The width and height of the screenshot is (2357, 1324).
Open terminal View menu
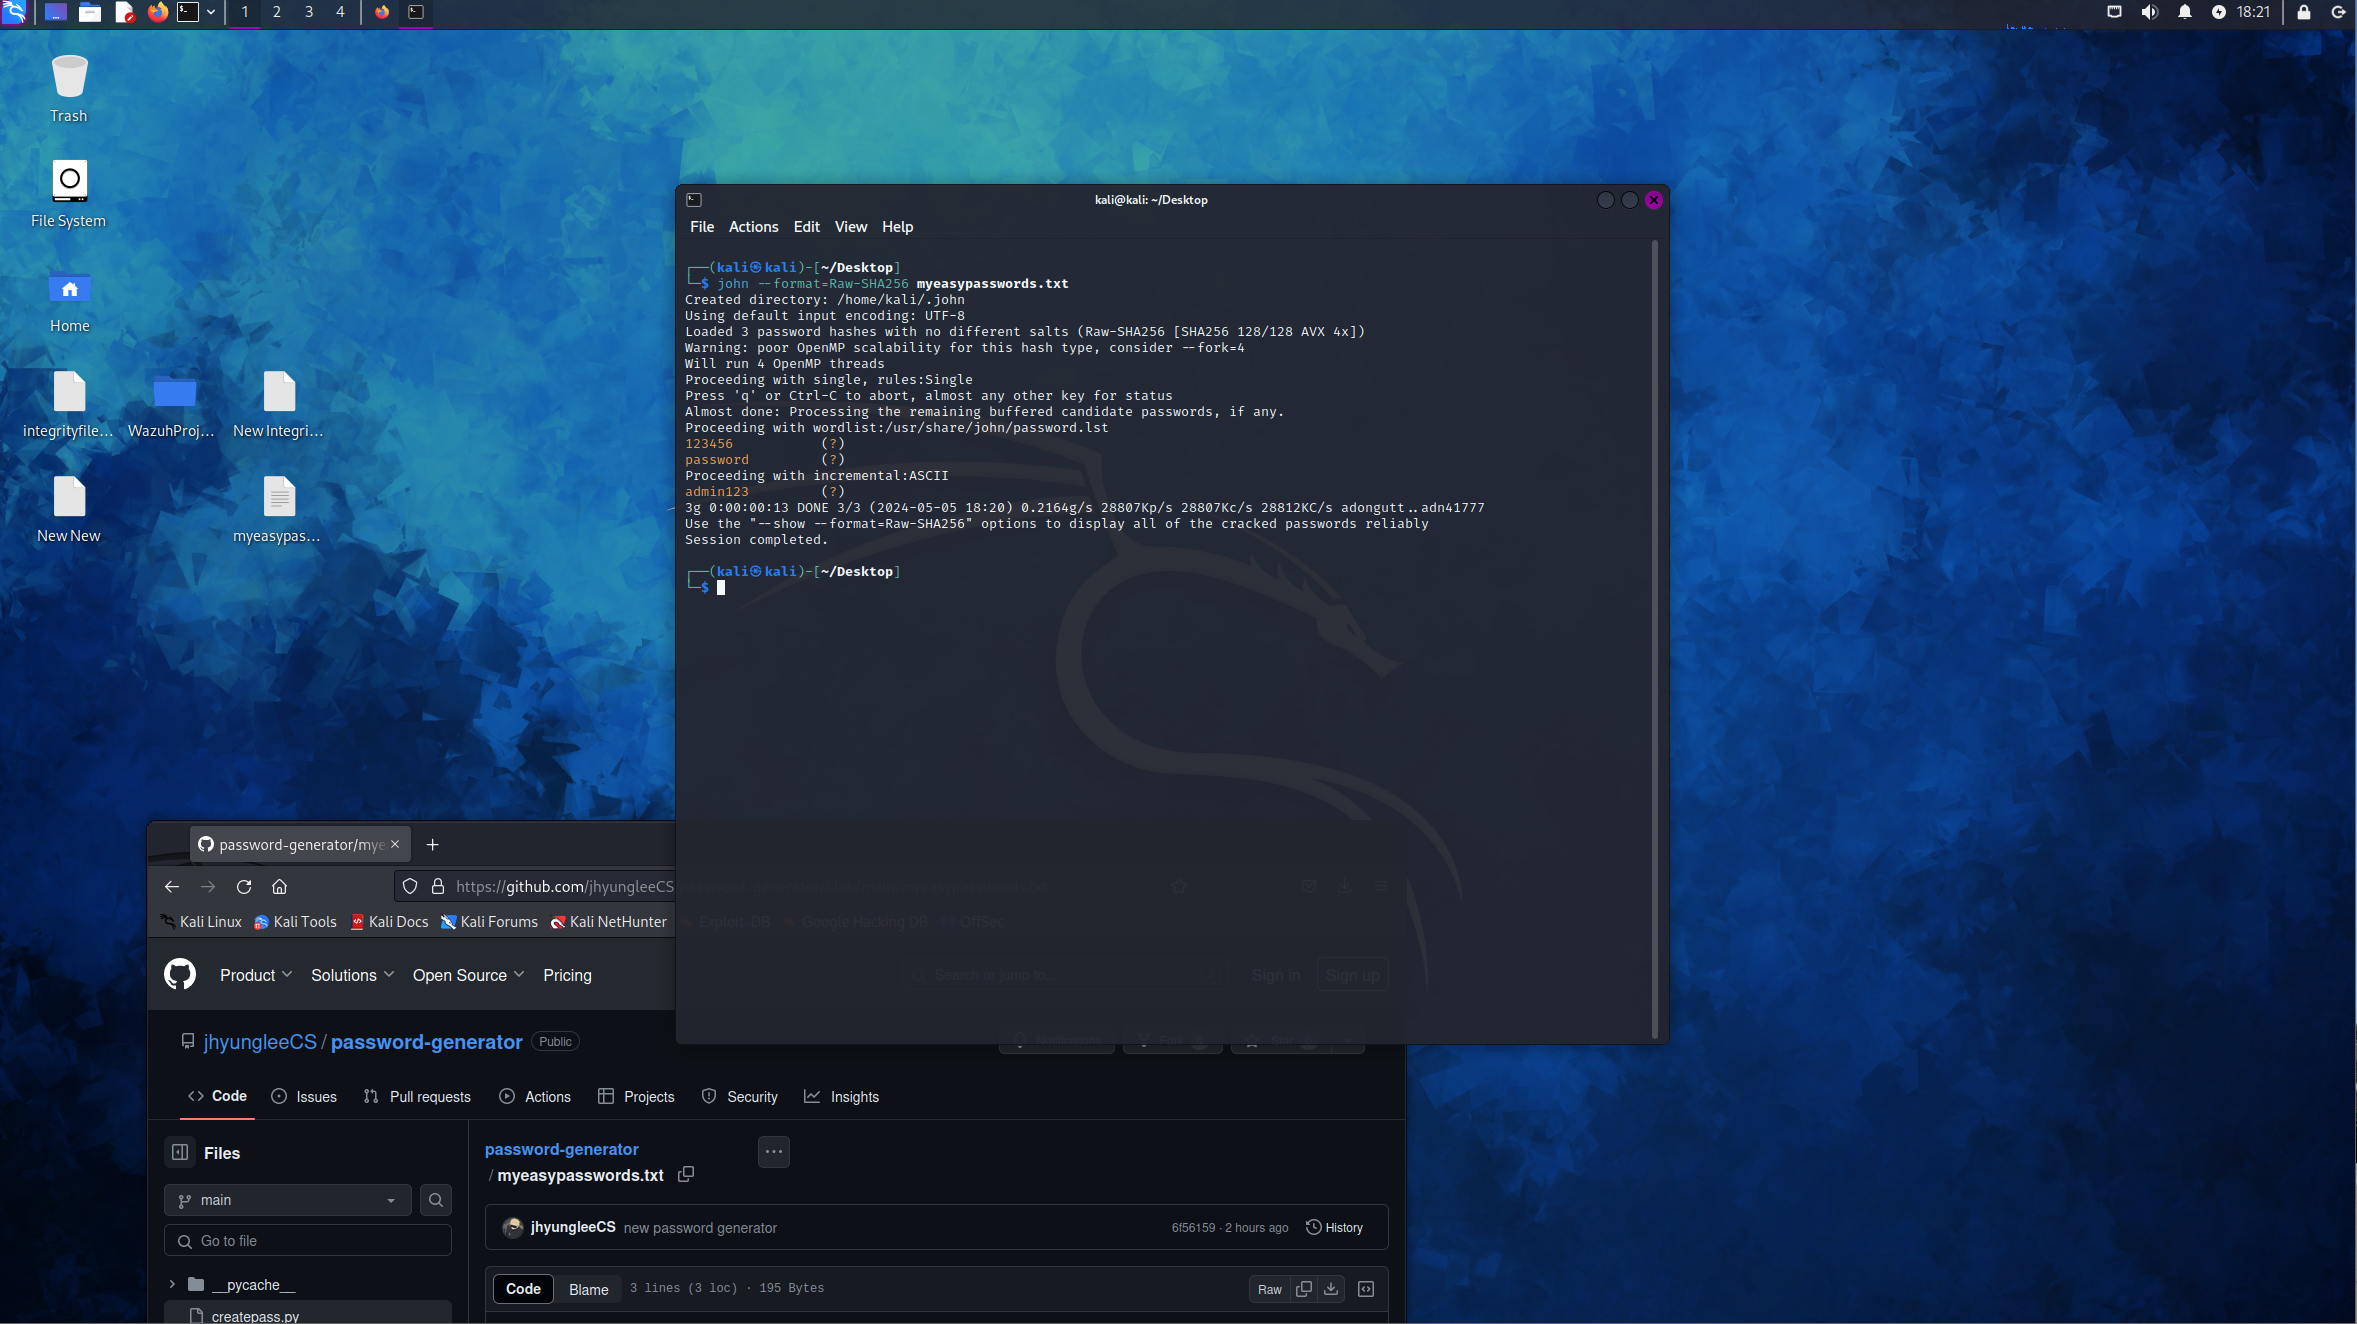click(x=850, y=227)
